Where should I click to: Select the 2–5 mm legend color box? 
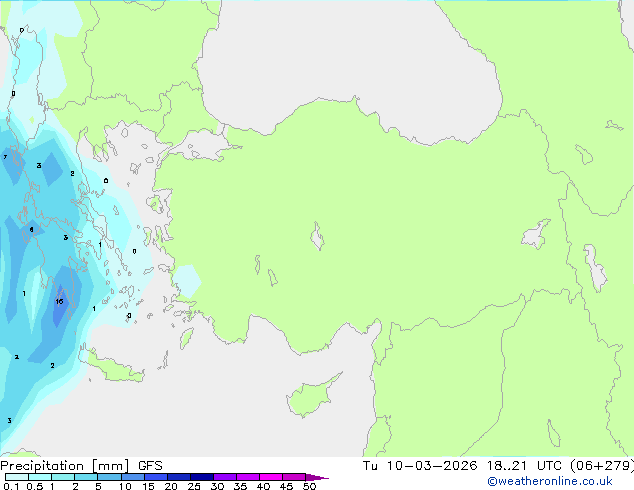(x=86, y=477)
